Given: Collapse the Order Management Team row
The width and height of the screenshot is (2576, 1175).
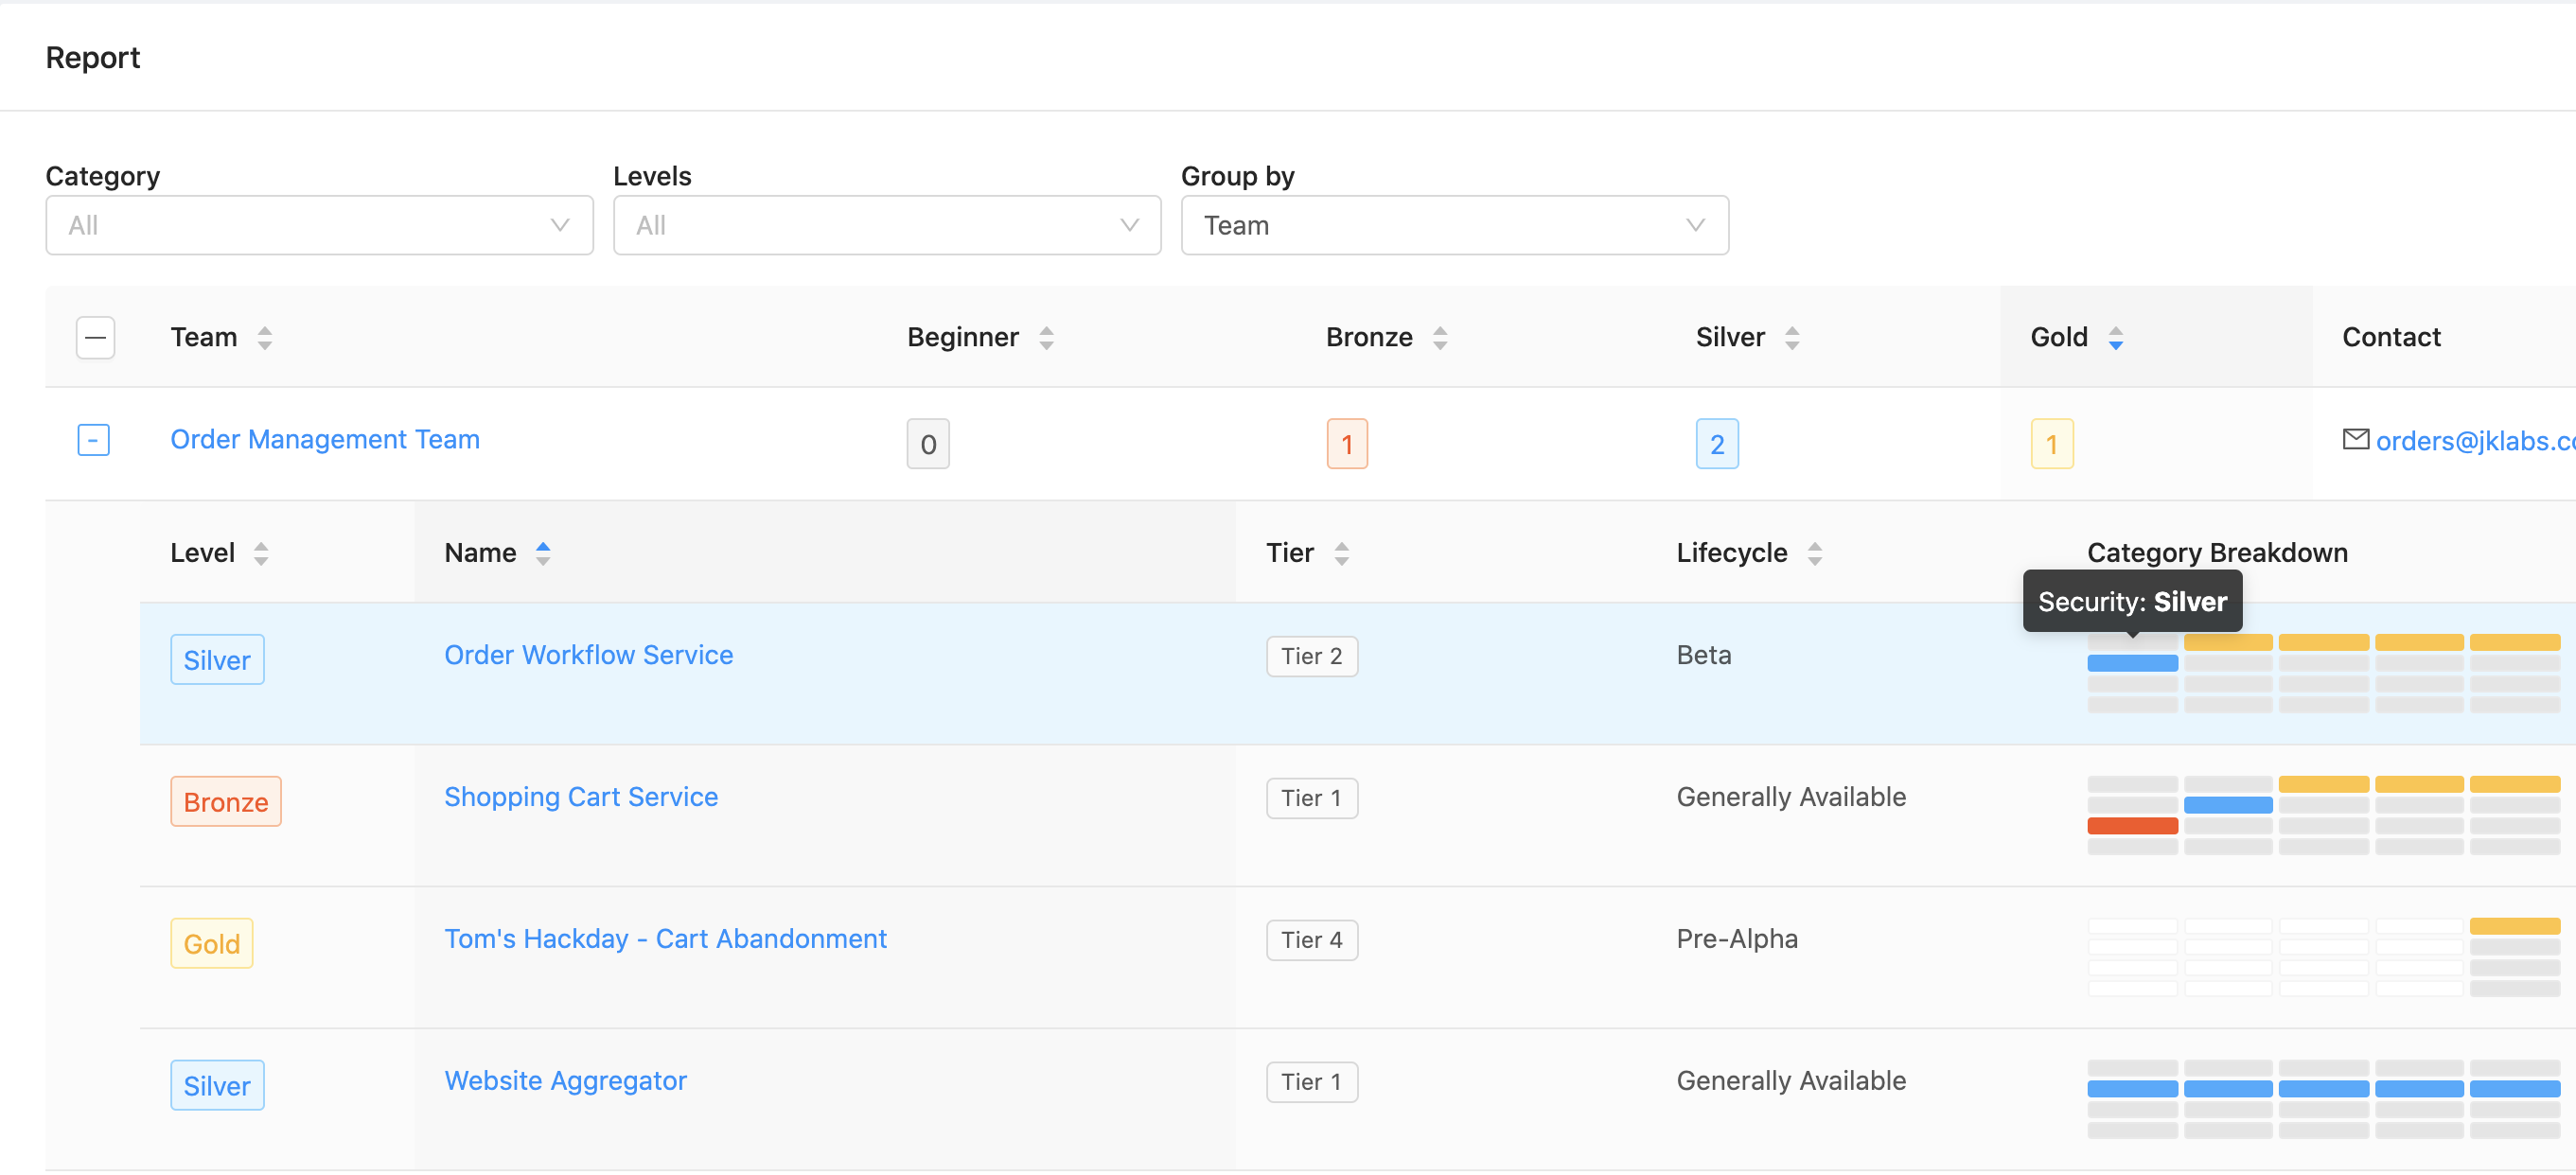Looking at the screenshot, I should point(93,440).
